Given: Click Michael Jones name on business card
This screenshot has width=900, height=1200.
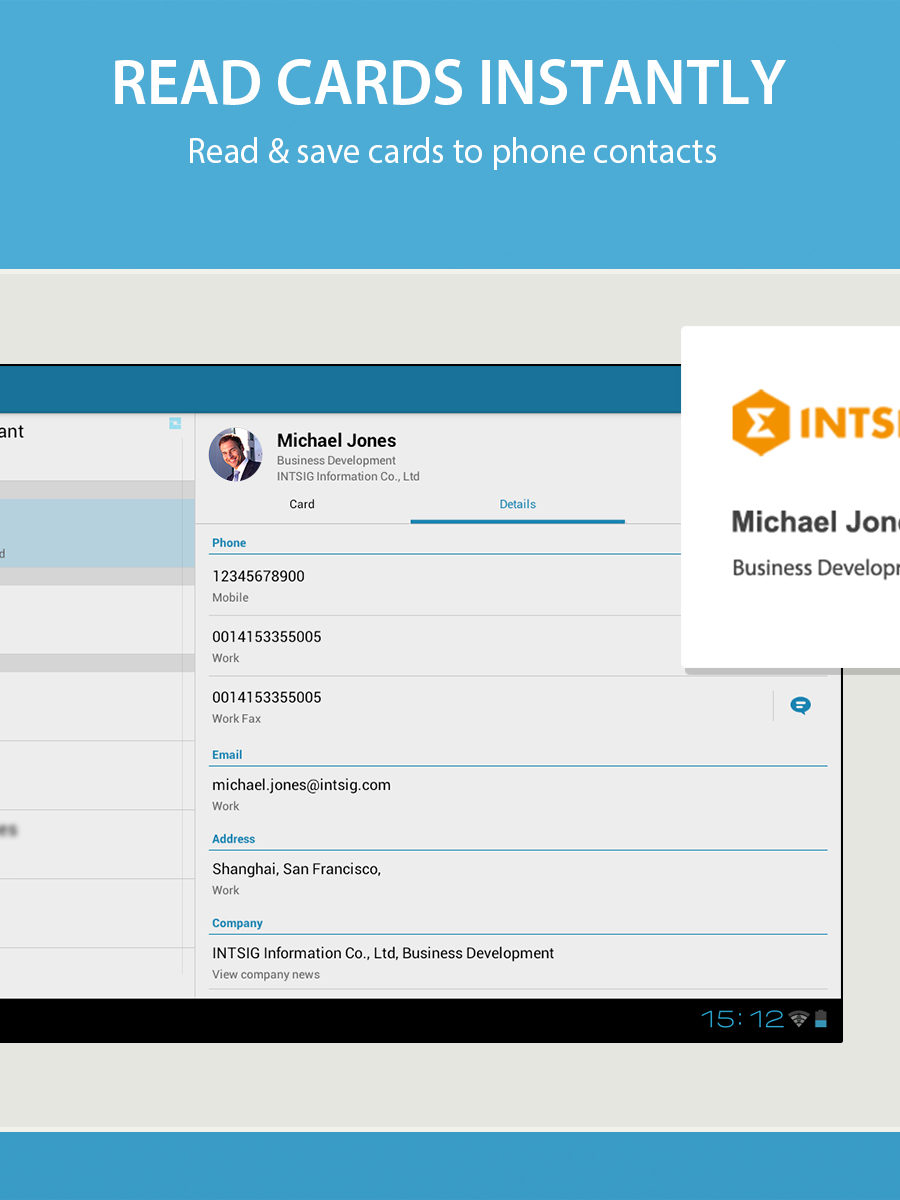Looking at the screenshot, I should [814, 522].
